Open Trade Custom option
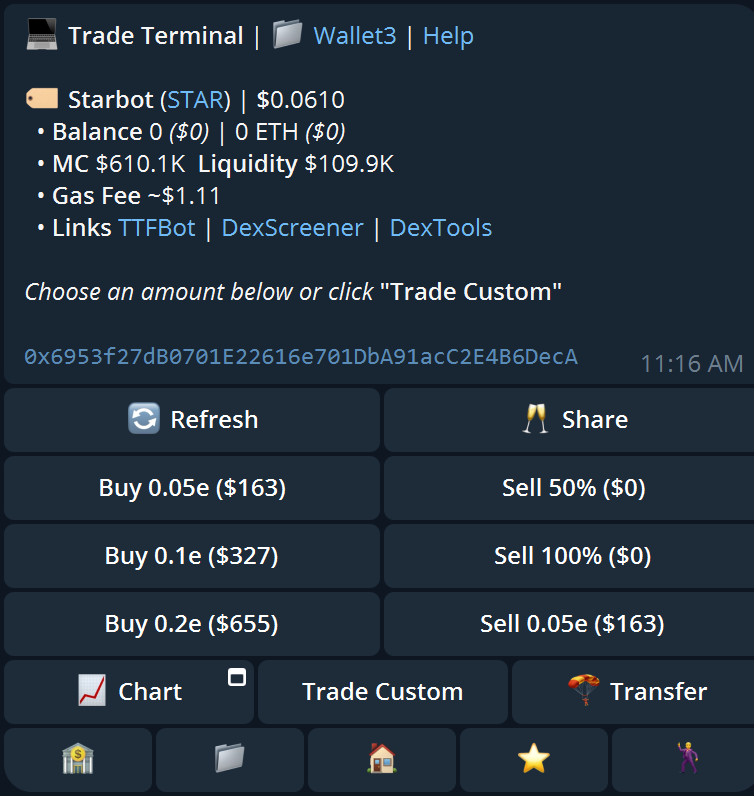Image resolution: width=754 pixels, height=796 pixels. pos(383,692)
